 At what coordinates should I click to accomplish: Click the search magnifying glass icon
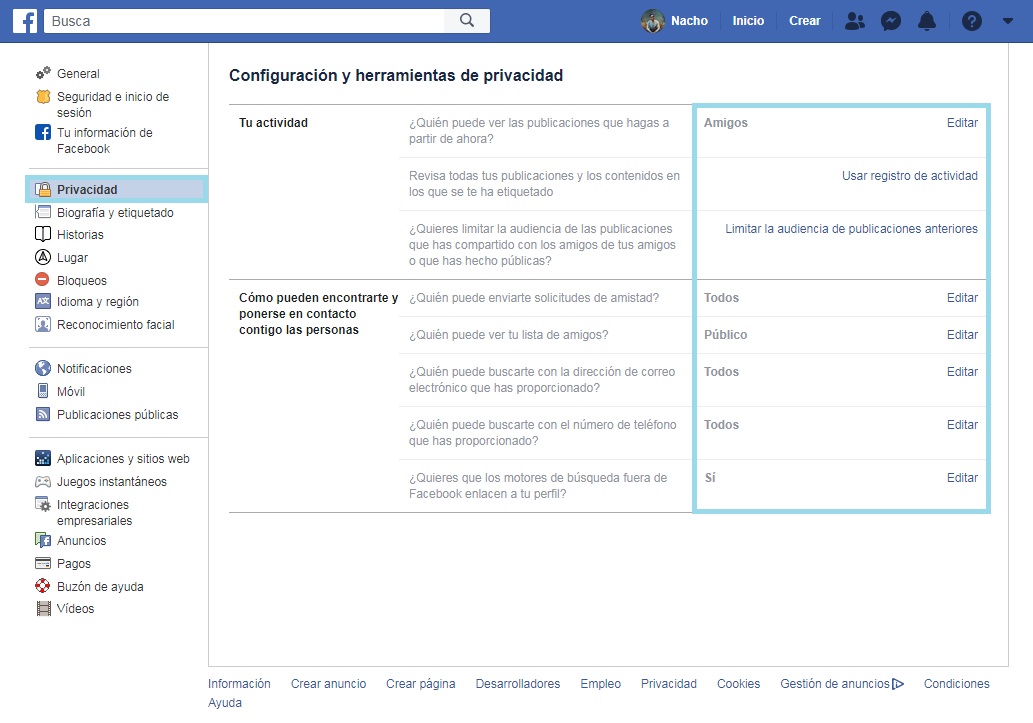click(x=467, y=20)
